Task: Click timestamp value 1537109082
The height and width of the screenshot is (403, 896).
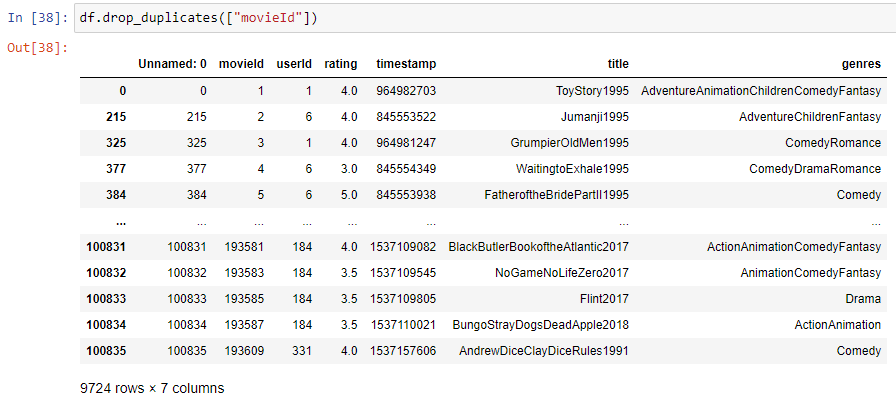Action: point(403,247)
